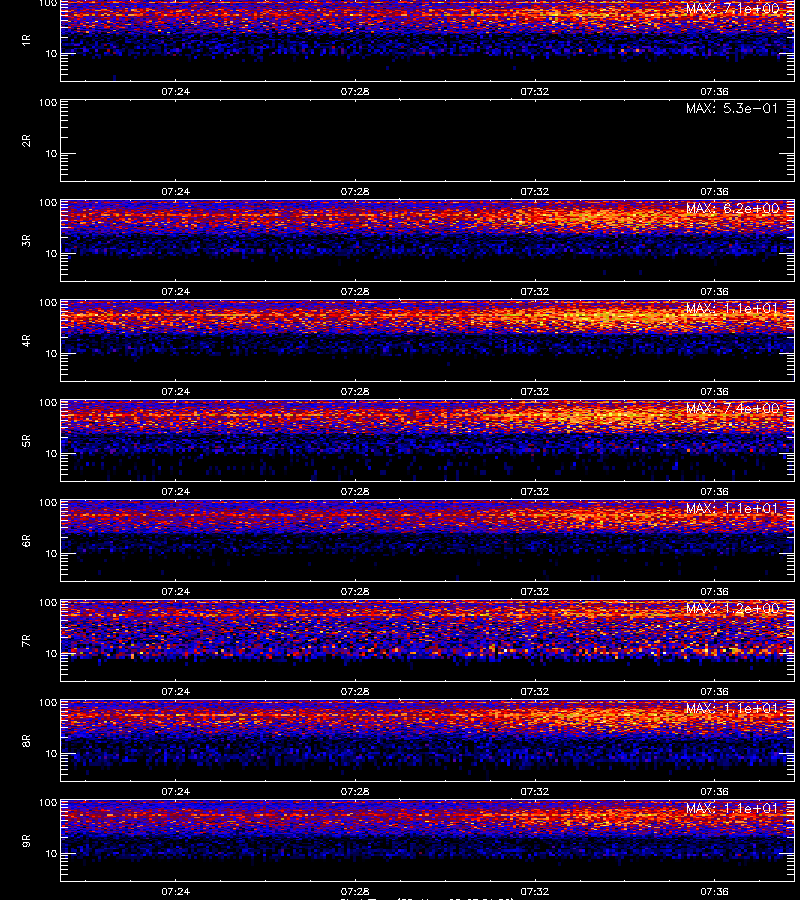Click the 07:32 tick label below 1R
Viewport: 800px width, 900px height.
(x=534, y=91)
